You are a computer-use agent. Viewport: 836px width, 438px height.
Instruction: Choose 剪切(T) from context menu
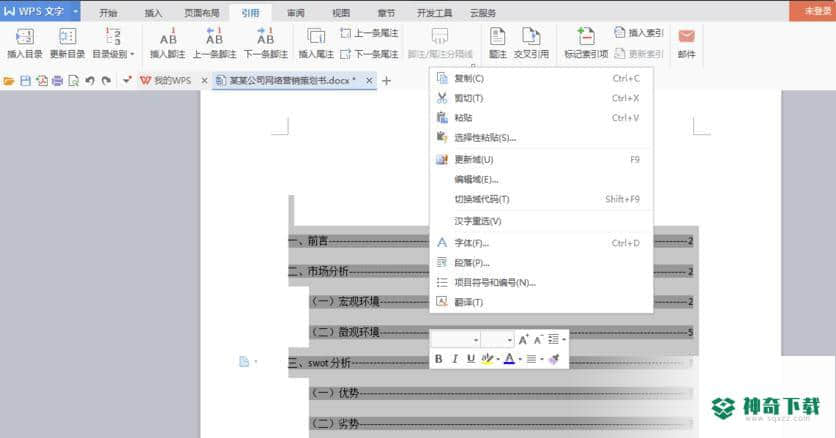(541, 98)
